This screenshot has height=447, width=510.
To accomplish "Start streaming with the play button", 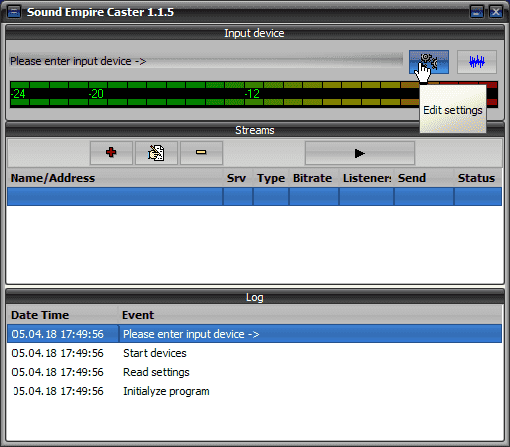I will 360,153.
